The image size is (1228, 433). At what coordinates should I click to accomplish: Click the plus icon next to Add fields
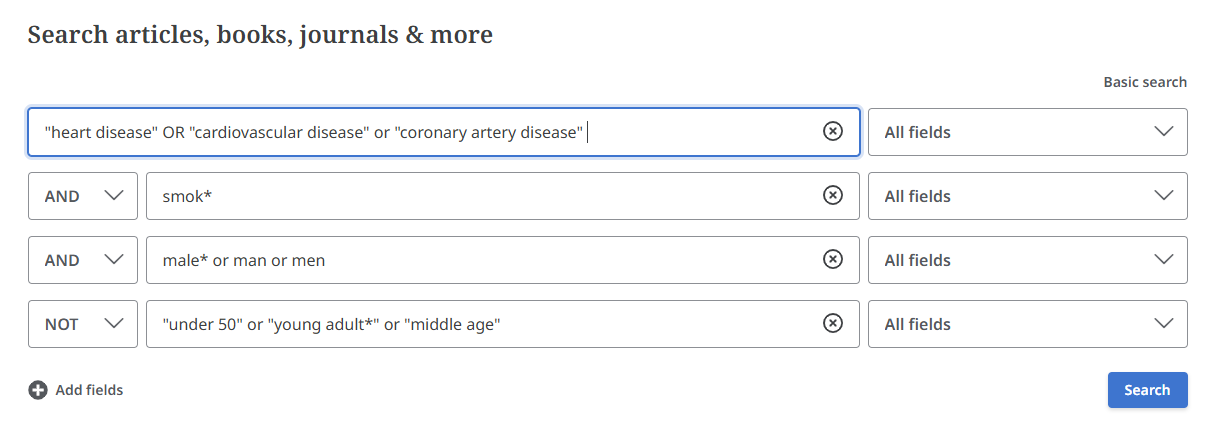[x=38, y=390]
